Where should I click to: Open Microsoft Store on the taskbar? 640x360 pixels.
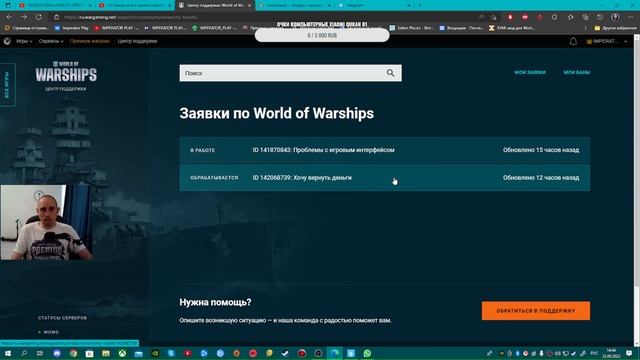(89, 353)
